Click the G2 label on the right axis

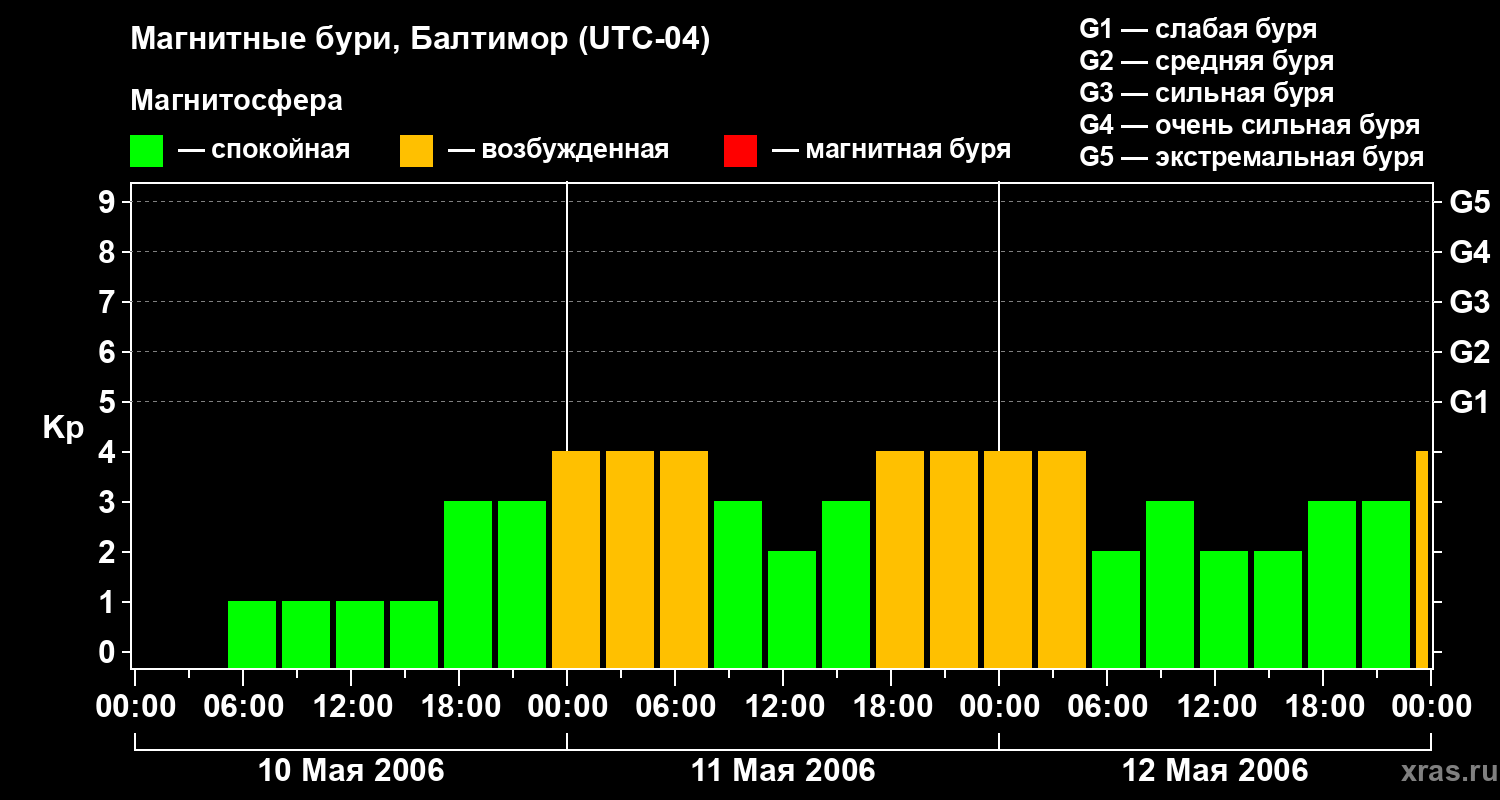click(1470, 352)
